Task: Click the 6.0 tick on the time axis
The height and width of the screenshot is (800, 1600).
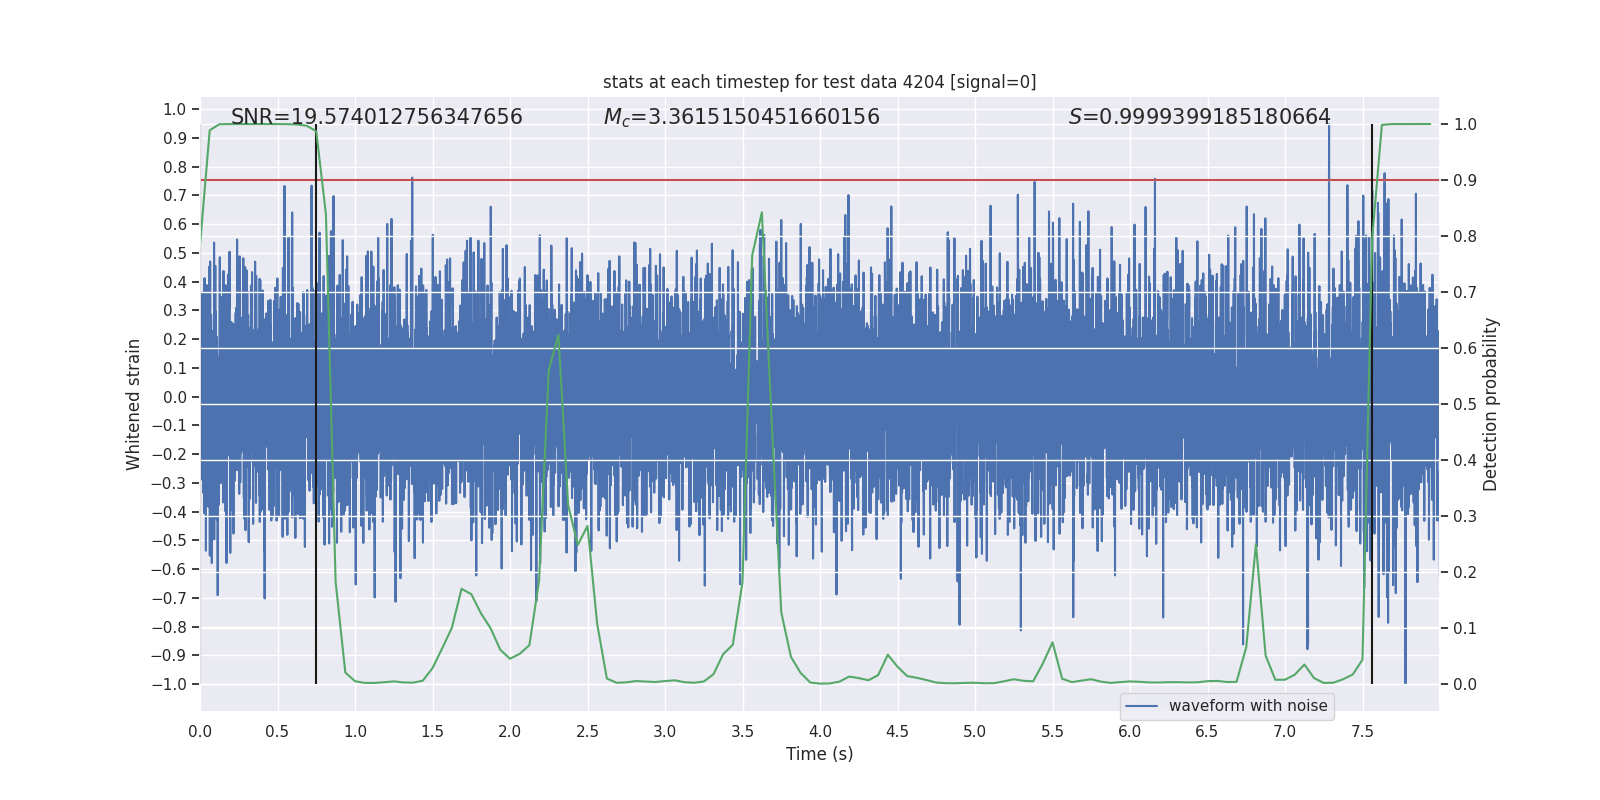Action: tap(1130, 731)
